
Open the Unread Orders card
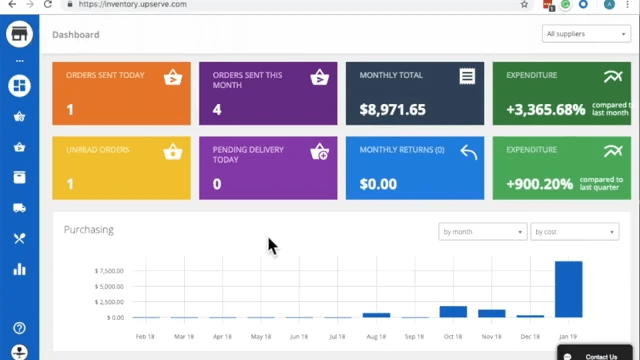tap(121, 168)
